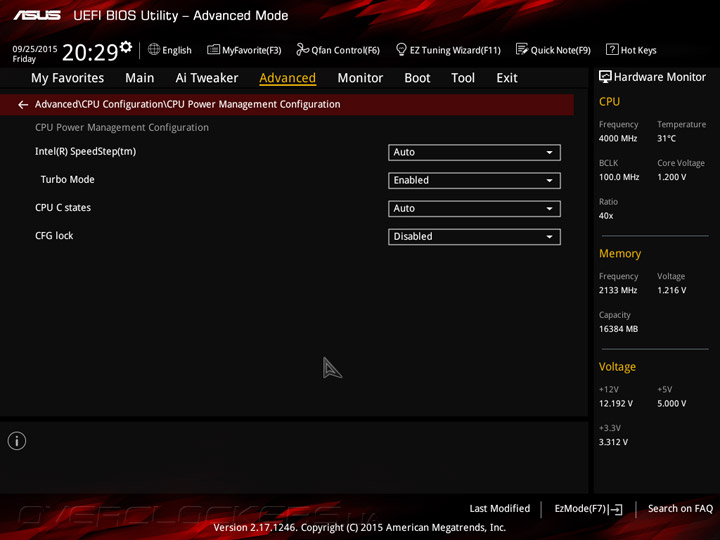Click Search on FAQ

tap(680, 508)
